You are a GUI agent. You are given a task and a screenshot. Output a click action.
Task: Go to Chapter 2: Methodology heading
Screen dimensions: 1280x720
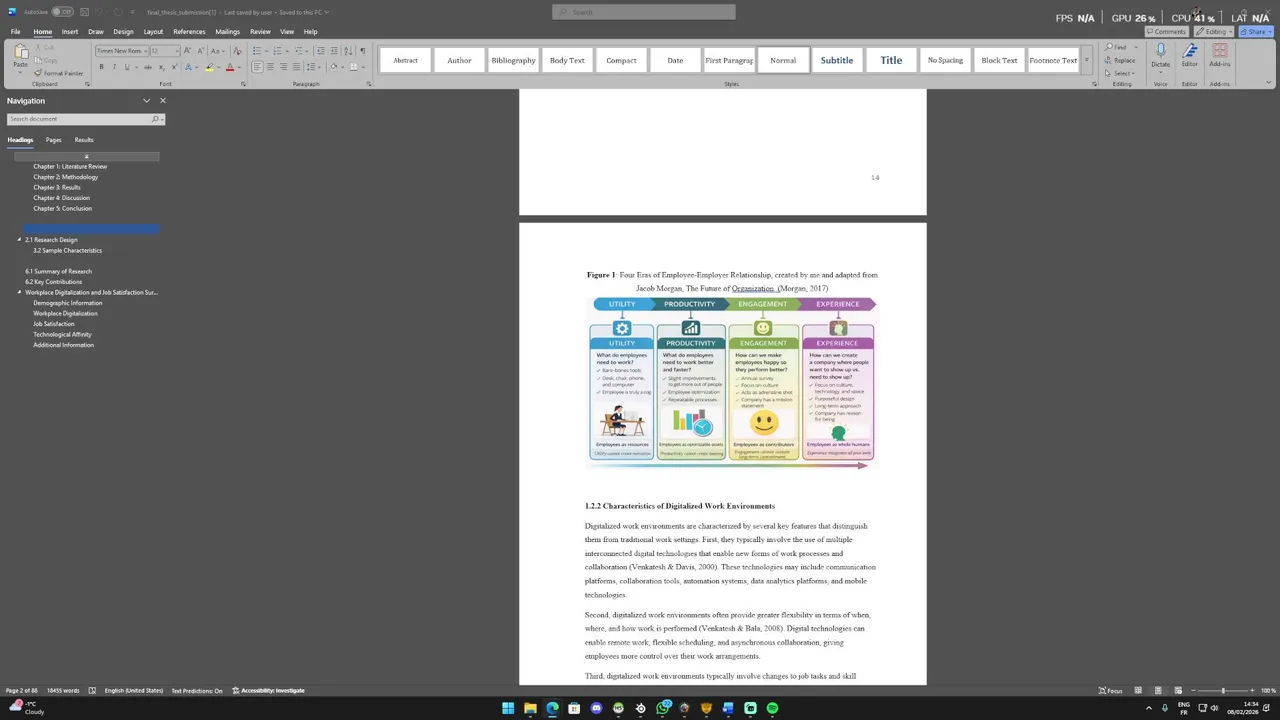coord(66,177)
